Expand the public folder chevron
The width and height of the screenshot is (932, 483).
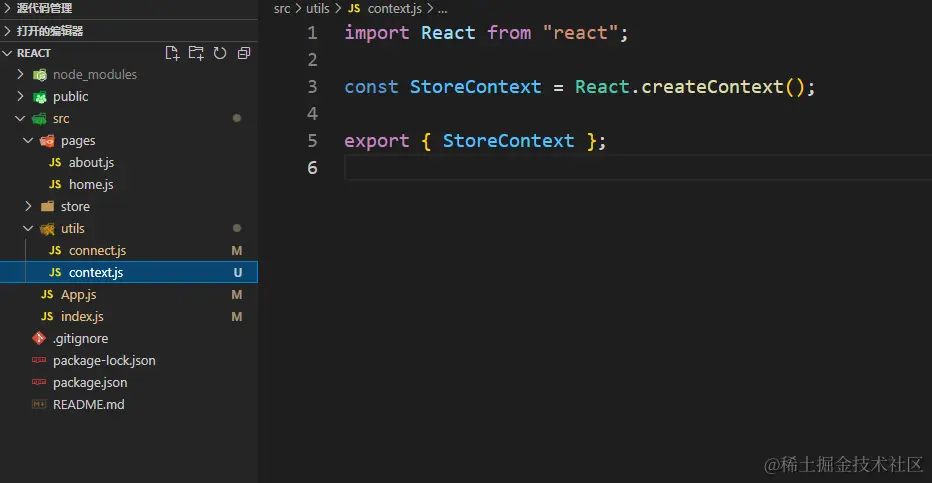[x=21, y=96]
